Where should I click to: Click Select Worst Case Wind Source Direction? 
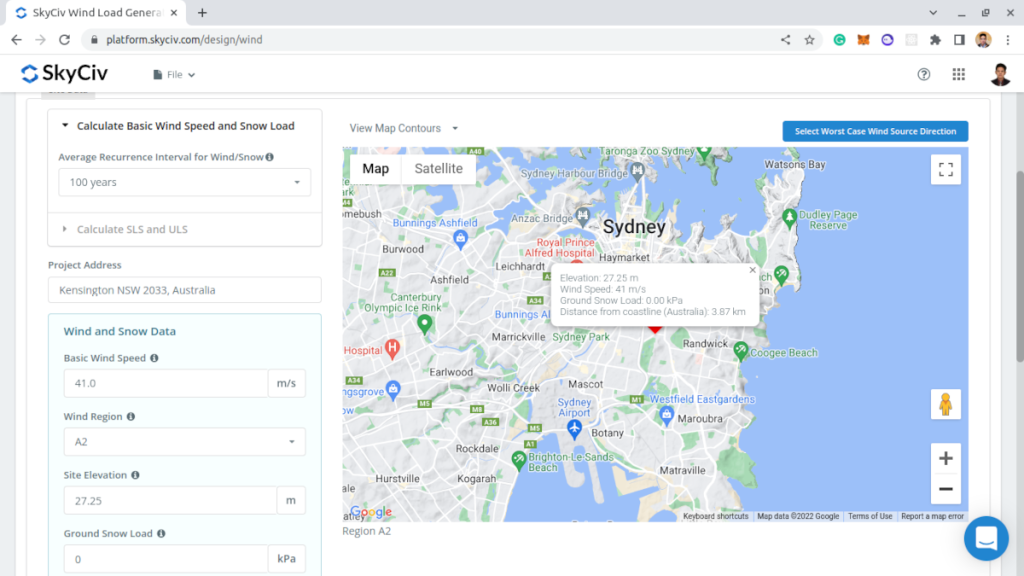pyautogui.click(x=875, y=131)
